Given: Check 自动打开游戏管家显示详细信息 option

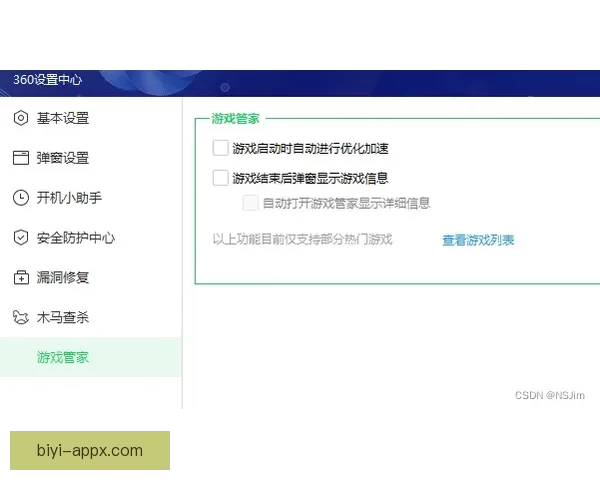Looking at the screenshot, I should coord(250,202).
